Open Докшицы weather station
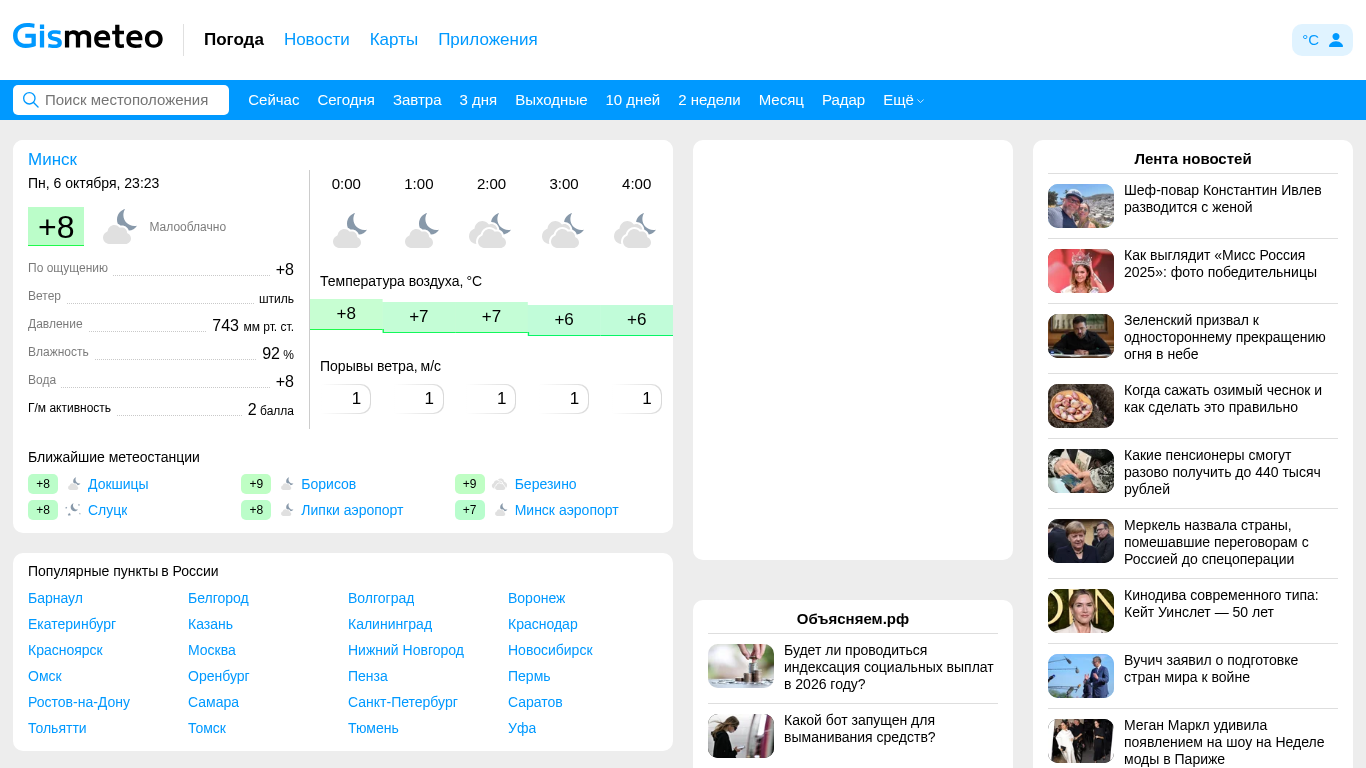 point(118,484)
